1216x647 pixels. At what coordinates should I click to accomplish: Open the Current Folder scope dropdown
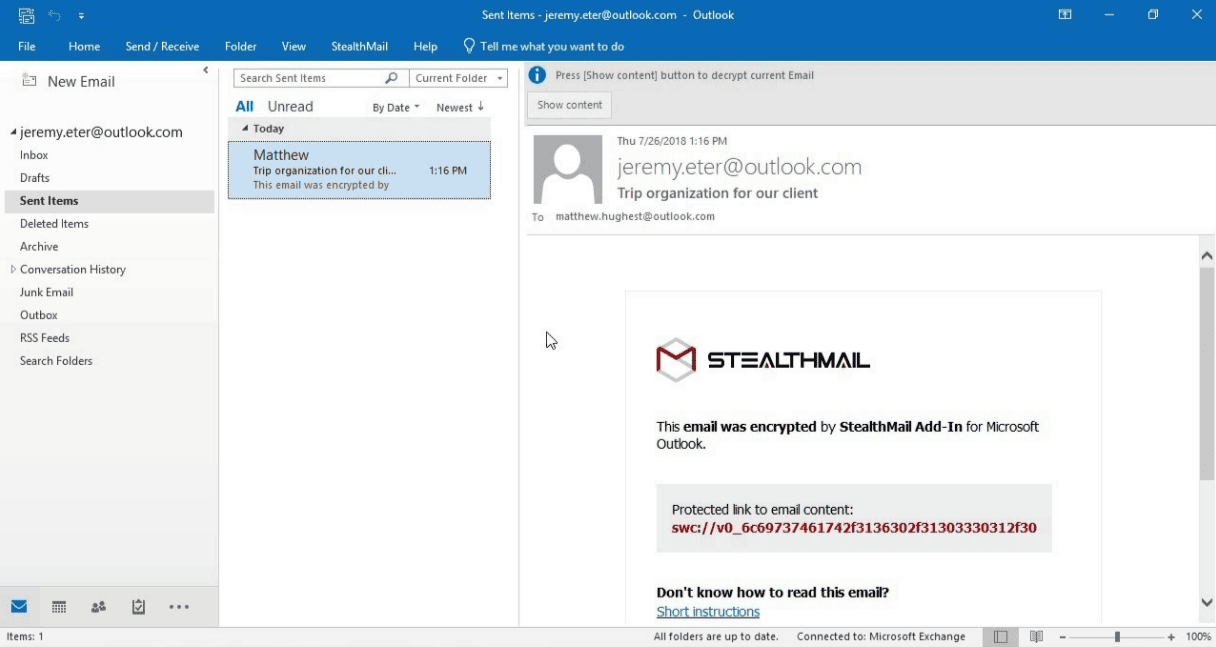459,78
